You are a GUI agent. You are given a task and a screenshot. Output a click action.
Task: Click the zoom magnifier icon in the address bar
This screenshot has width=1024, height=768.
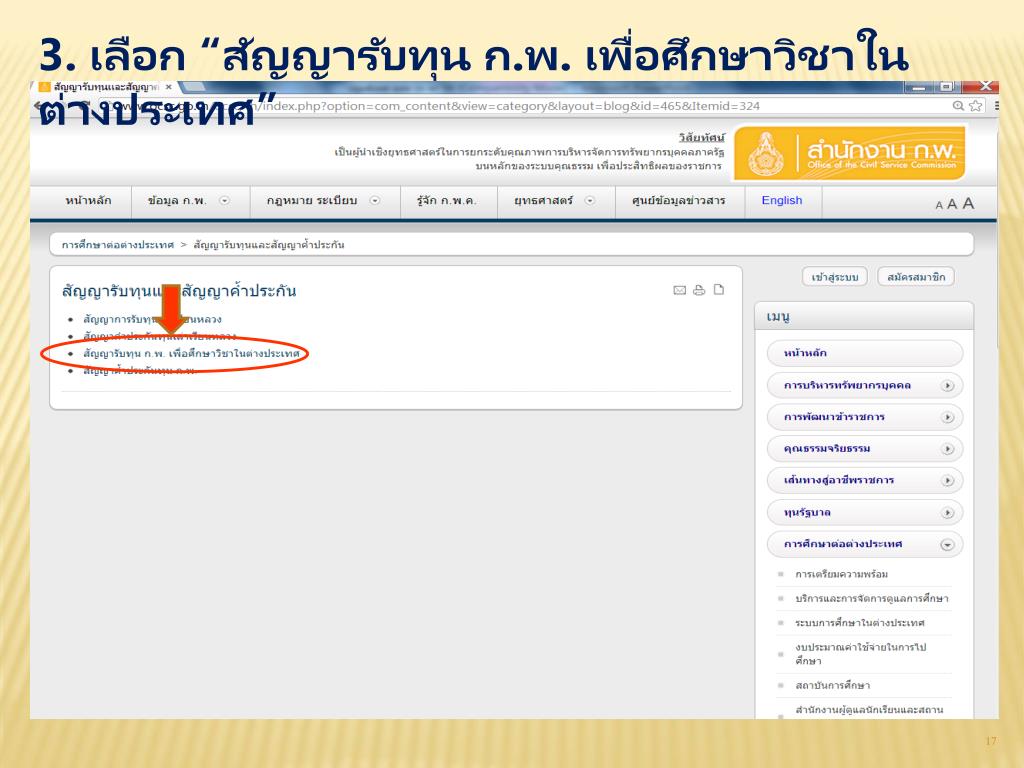(x=958, y=106)
